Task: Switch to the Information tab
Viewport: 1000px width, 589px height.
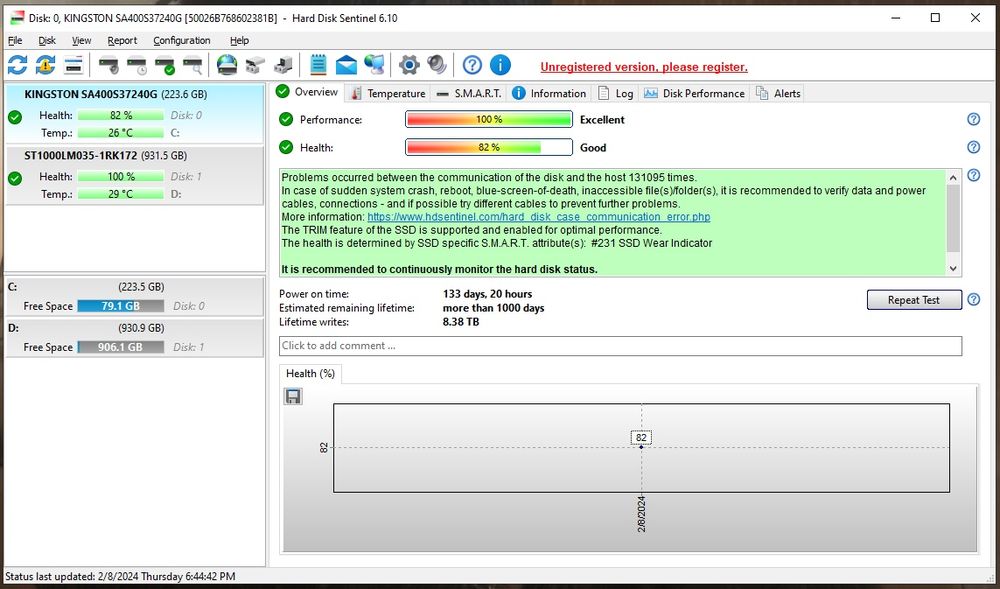Action: pos(549,93)
